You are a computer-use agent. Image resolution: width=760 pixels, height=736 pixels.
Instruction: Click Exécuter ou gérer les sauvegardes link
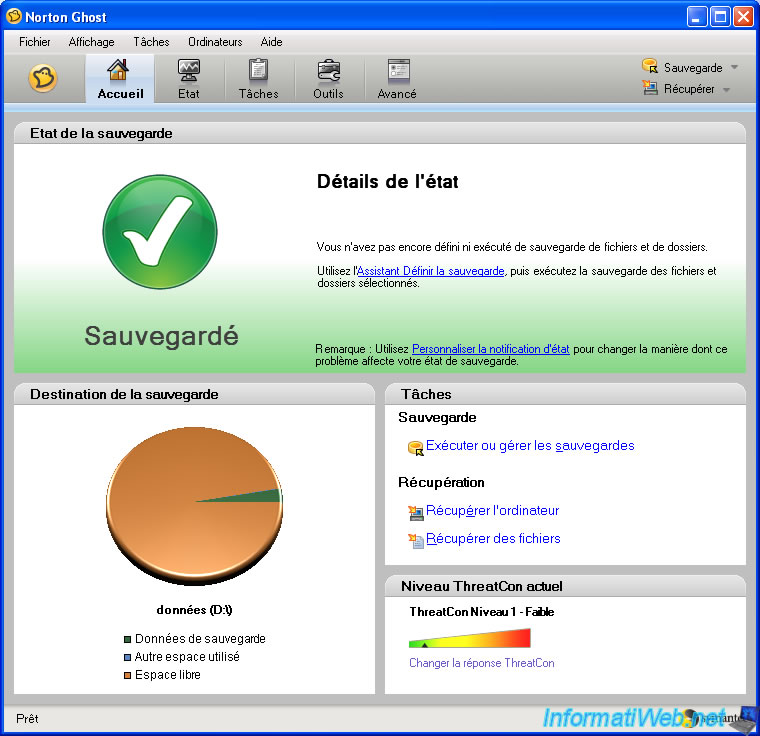pos(530,446)
